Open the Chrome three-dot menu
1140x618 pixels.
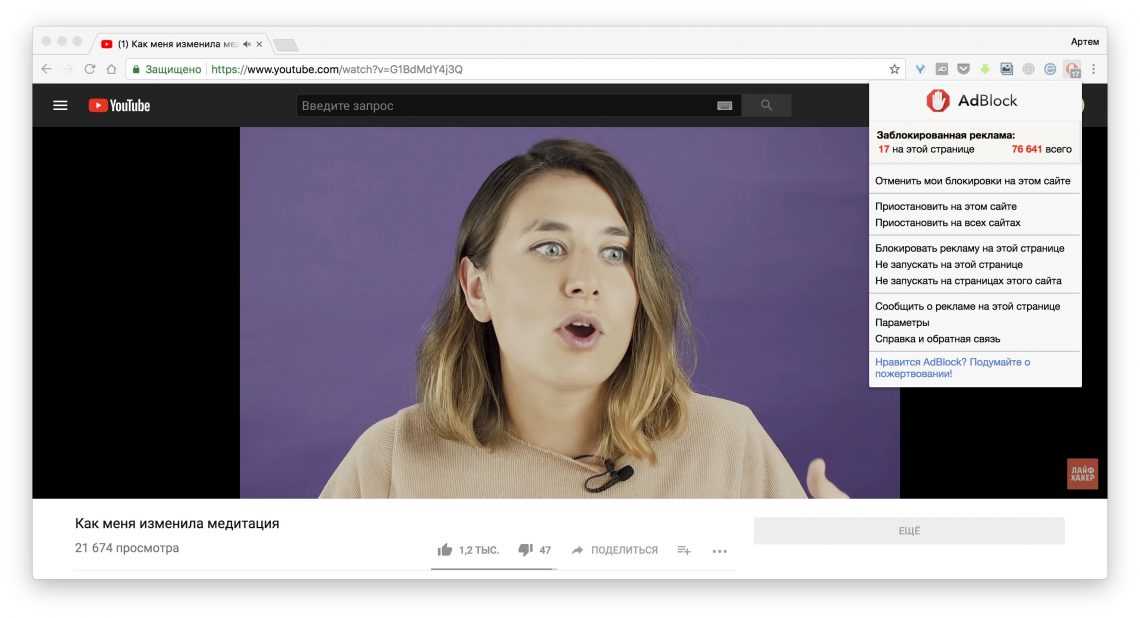click(x=1093, y=69)
